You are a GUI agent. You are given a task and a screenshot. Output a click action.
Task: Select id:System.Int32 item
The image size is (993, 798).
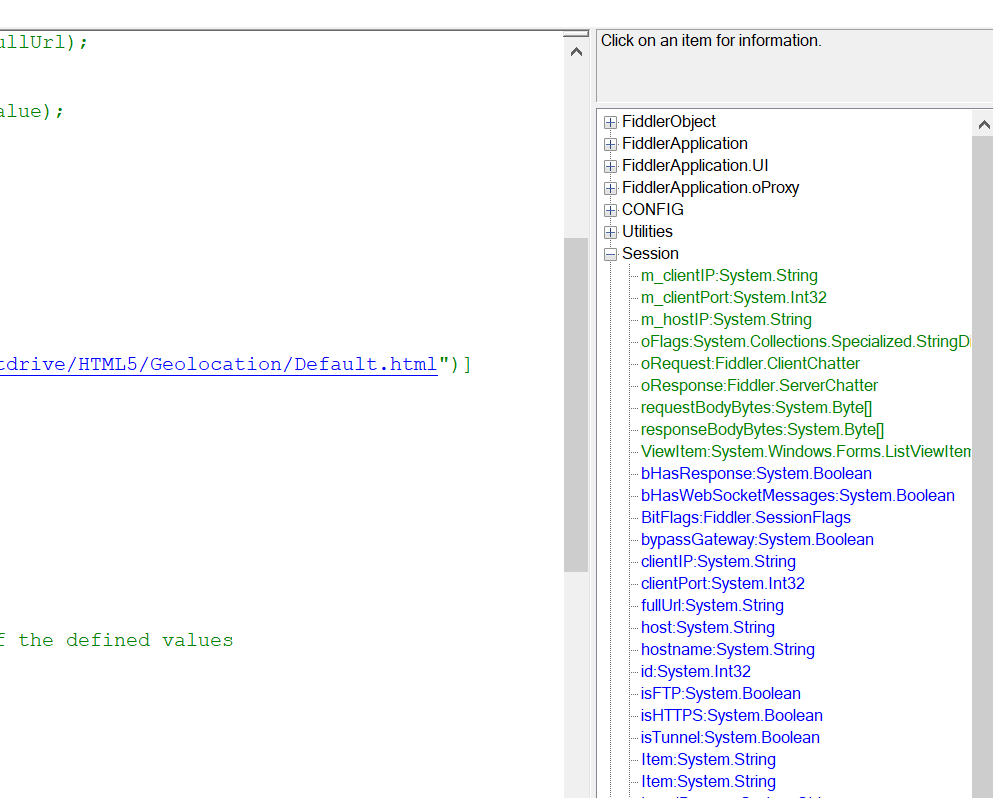coord(696,672)
